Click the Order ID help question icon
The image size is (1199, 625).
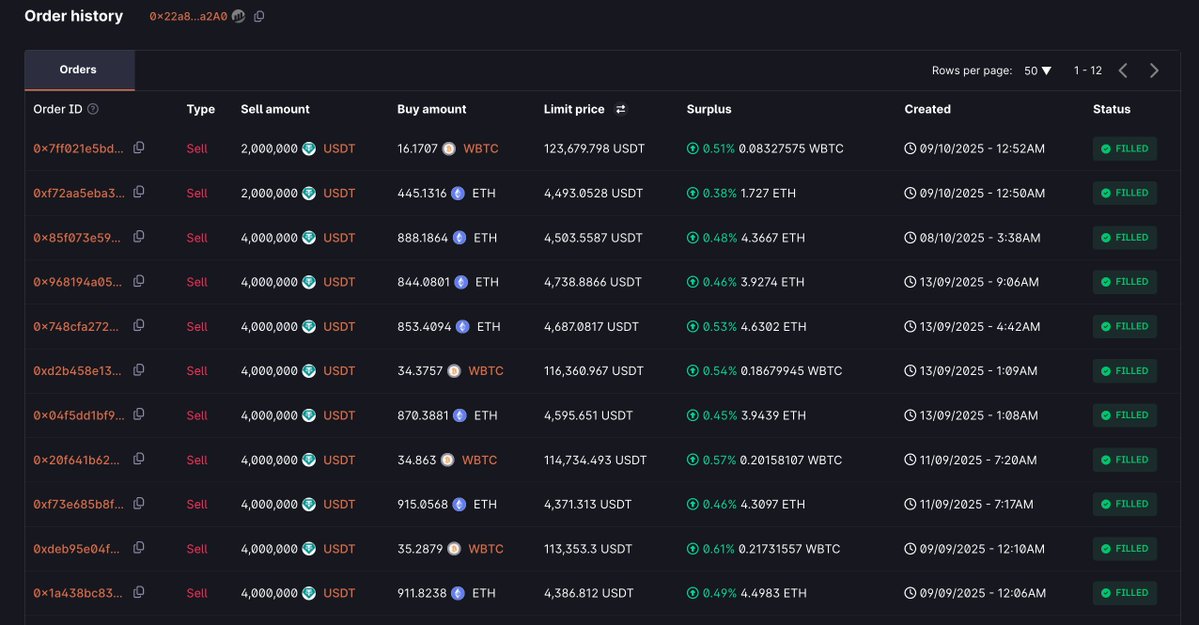[93, 109]
